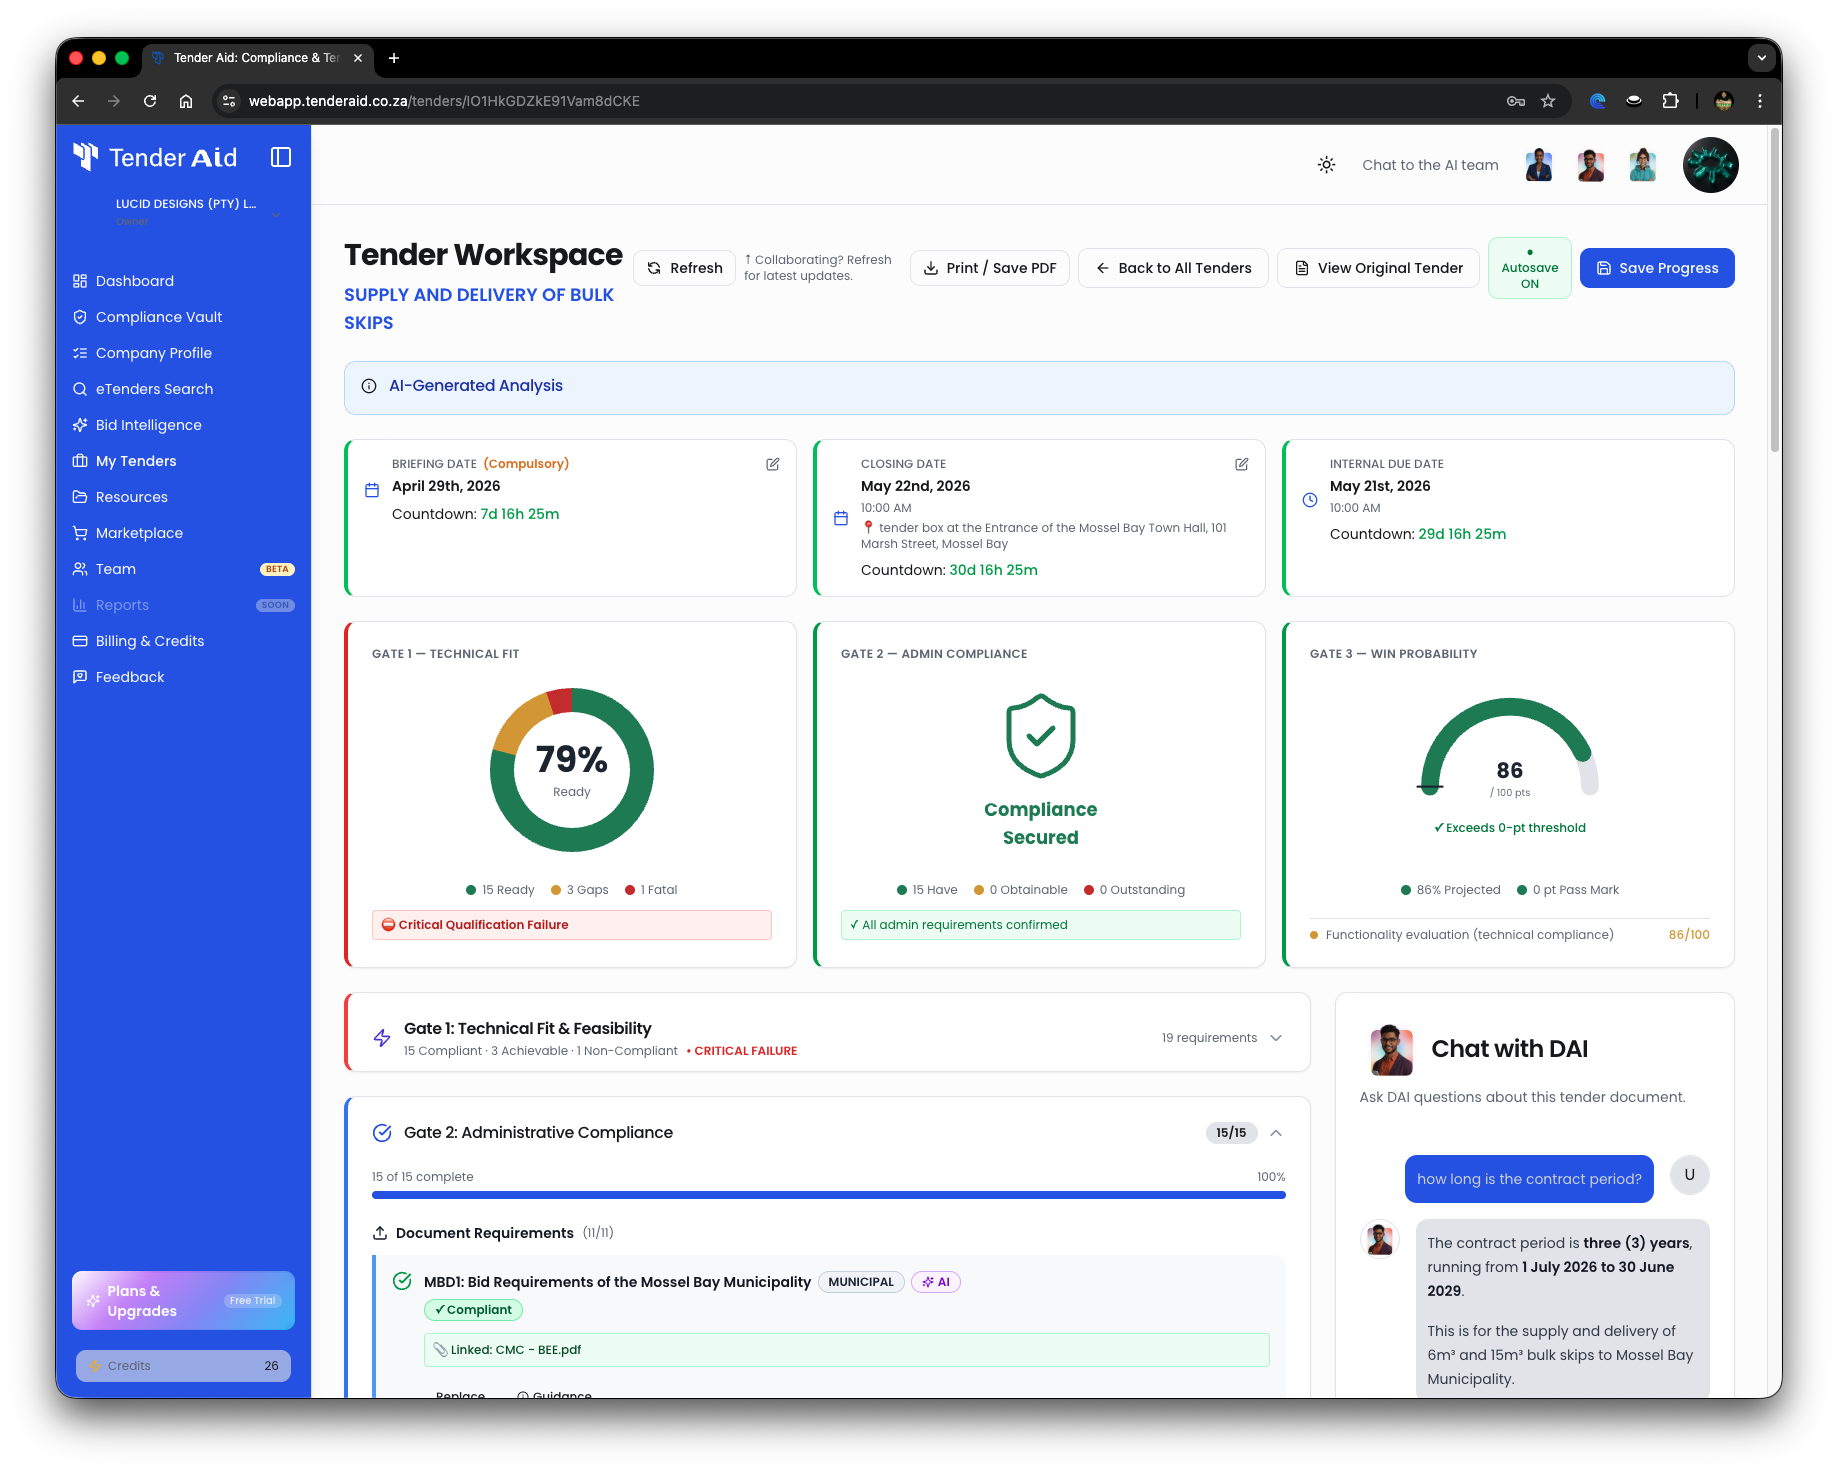1838x1472 pixels.
Task: Click the third AI team member avatar
Action: coord(1643,165)
